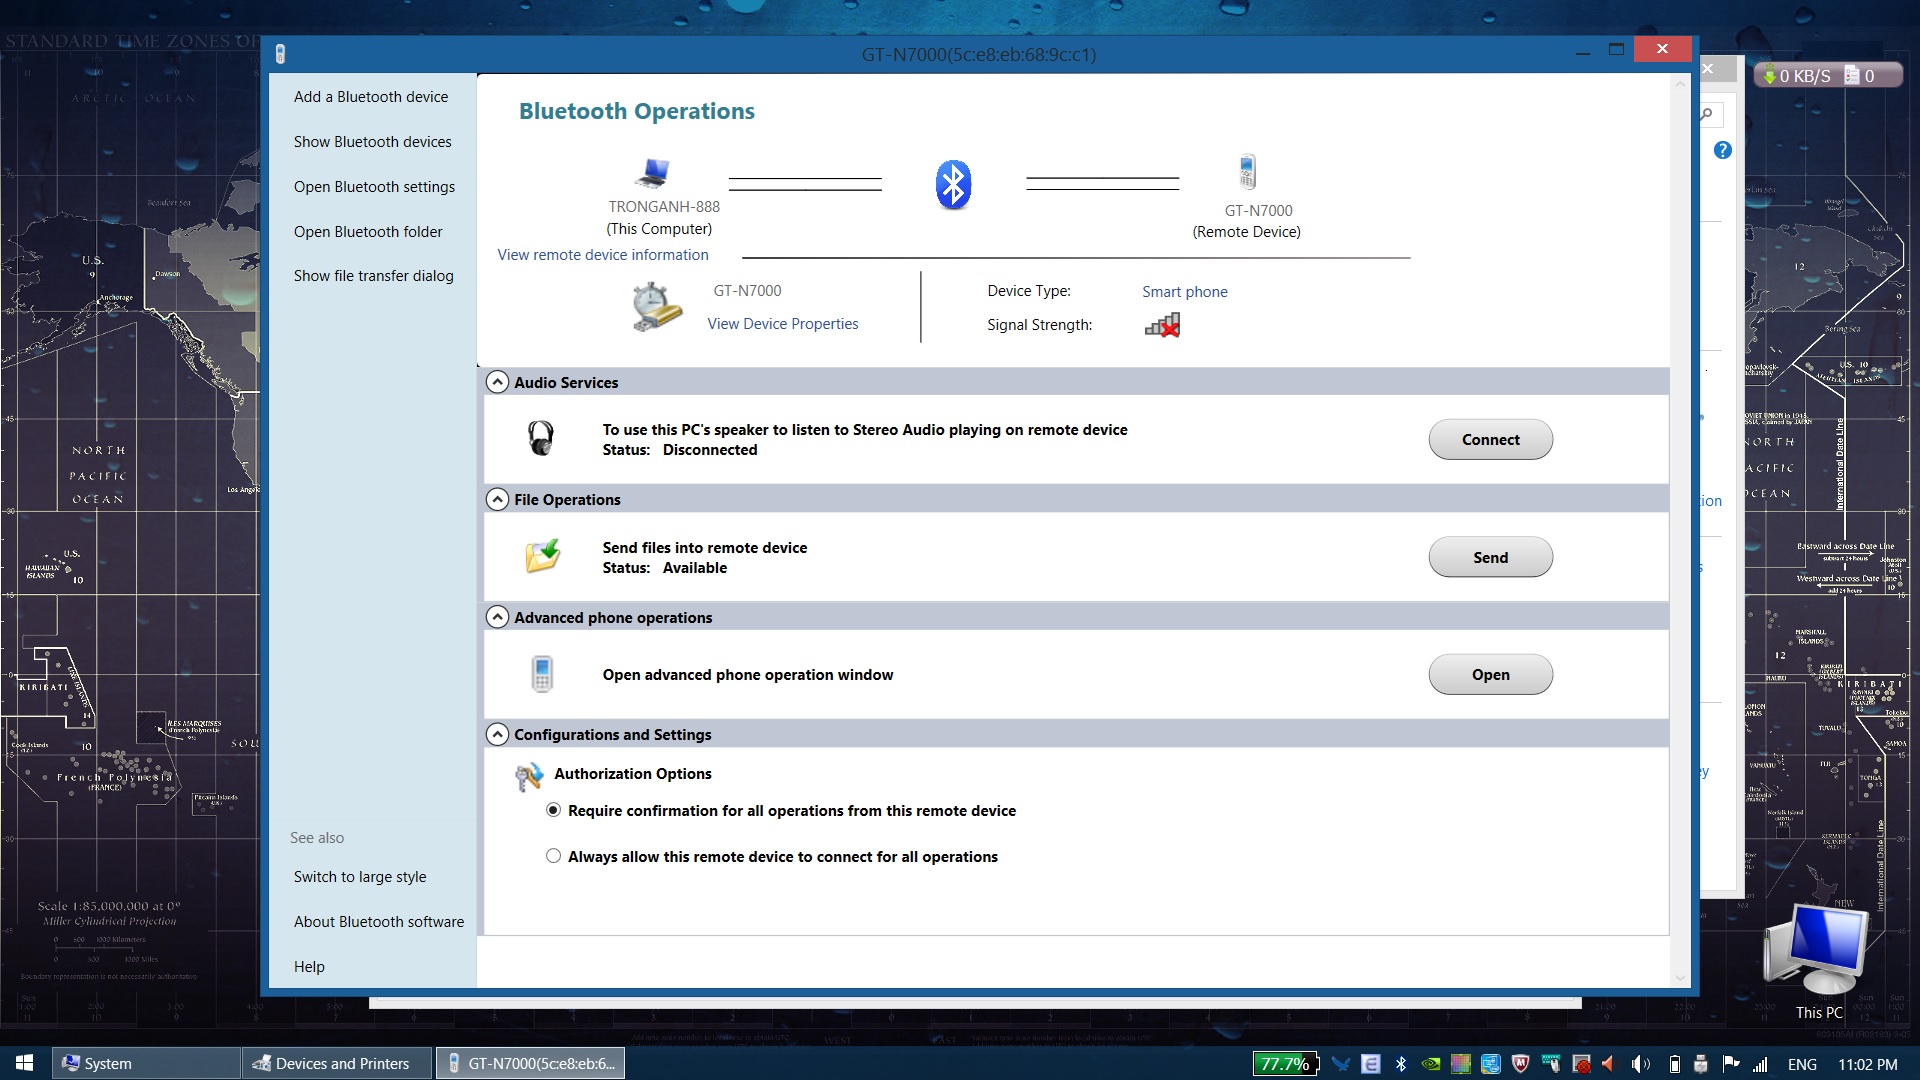Select Always allow this remote device radio
This screenshot has height=1080, width=1920.
[553, 856]
